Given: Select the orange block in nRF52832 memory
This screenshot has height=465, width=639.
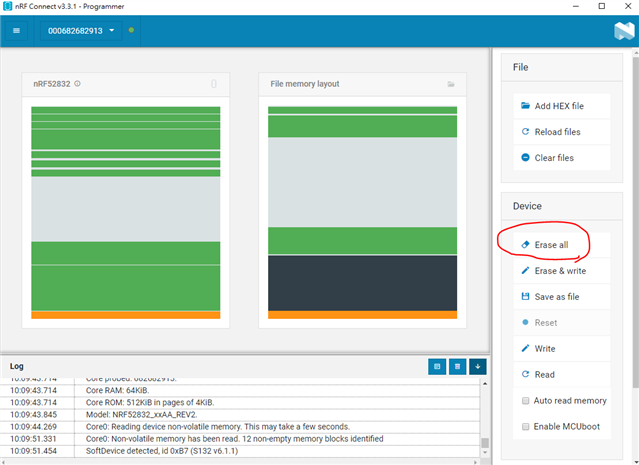Looking at the screenshot, I should pyautogui.click(x=126, y=315).
